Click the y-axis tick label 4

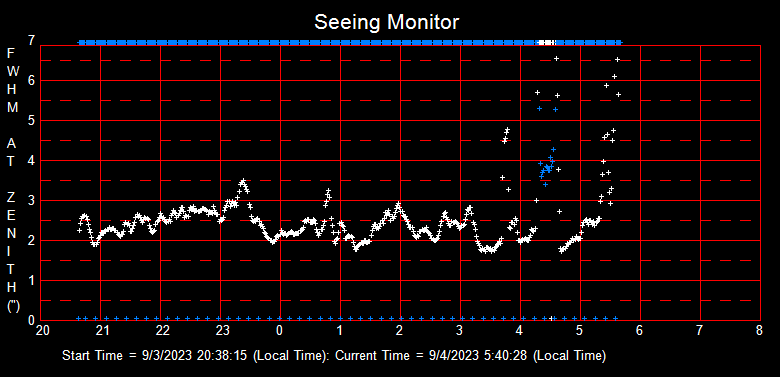31,160
